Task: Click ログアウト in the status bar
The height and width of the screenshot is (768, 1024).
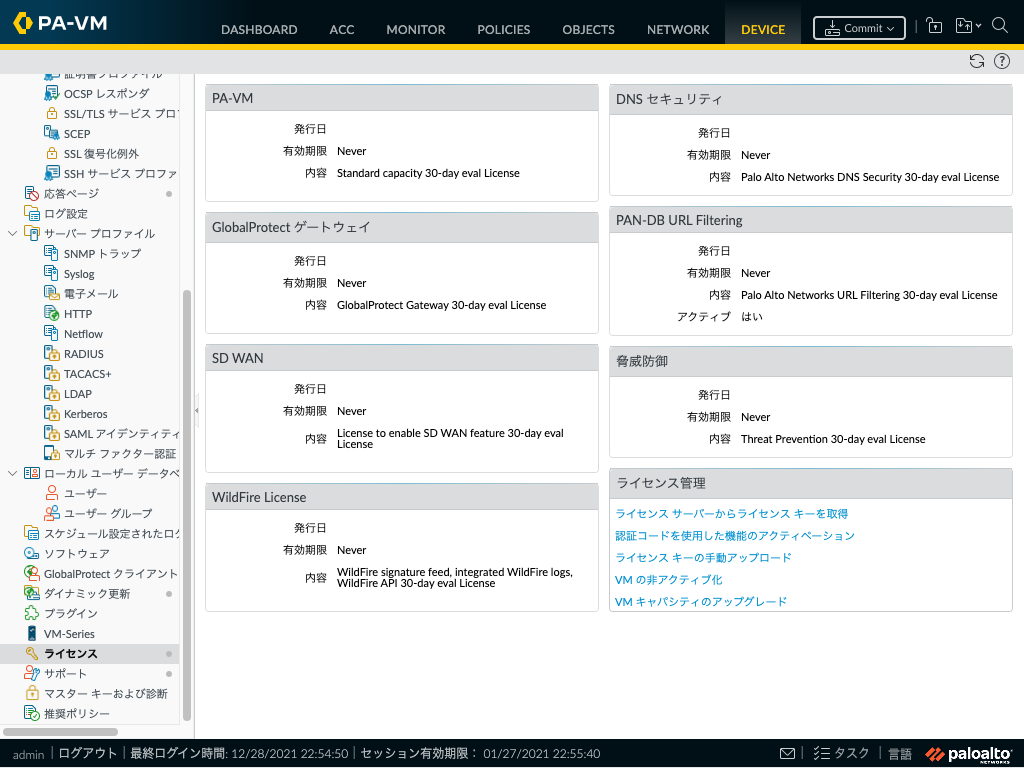Action: [88, 753]
